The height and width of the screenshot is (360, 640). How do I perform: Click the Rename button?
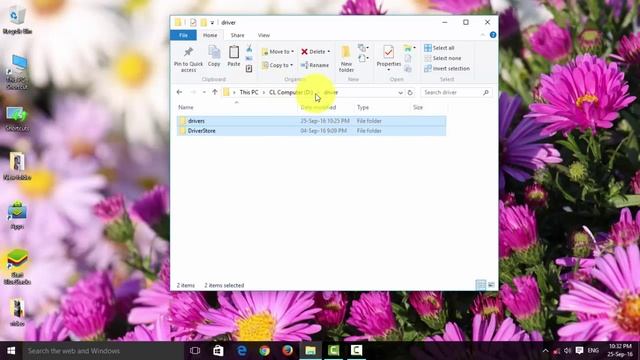pyautogui.click(x=314, y=65)
